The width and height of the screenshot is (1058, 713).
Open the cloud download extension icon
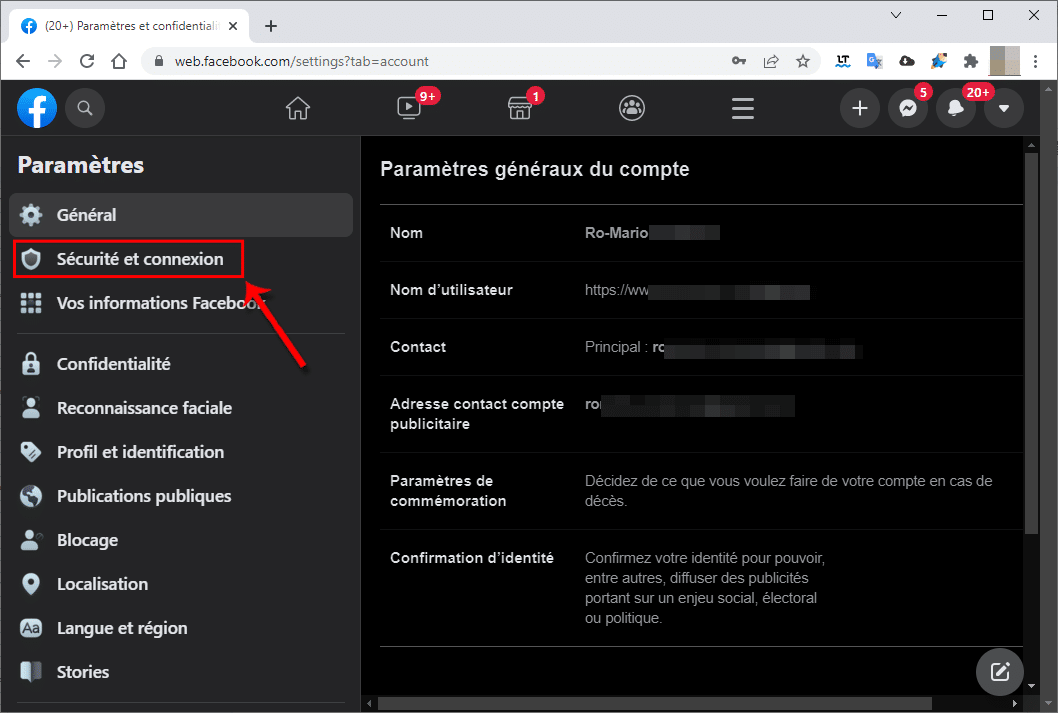pos(907,61)
